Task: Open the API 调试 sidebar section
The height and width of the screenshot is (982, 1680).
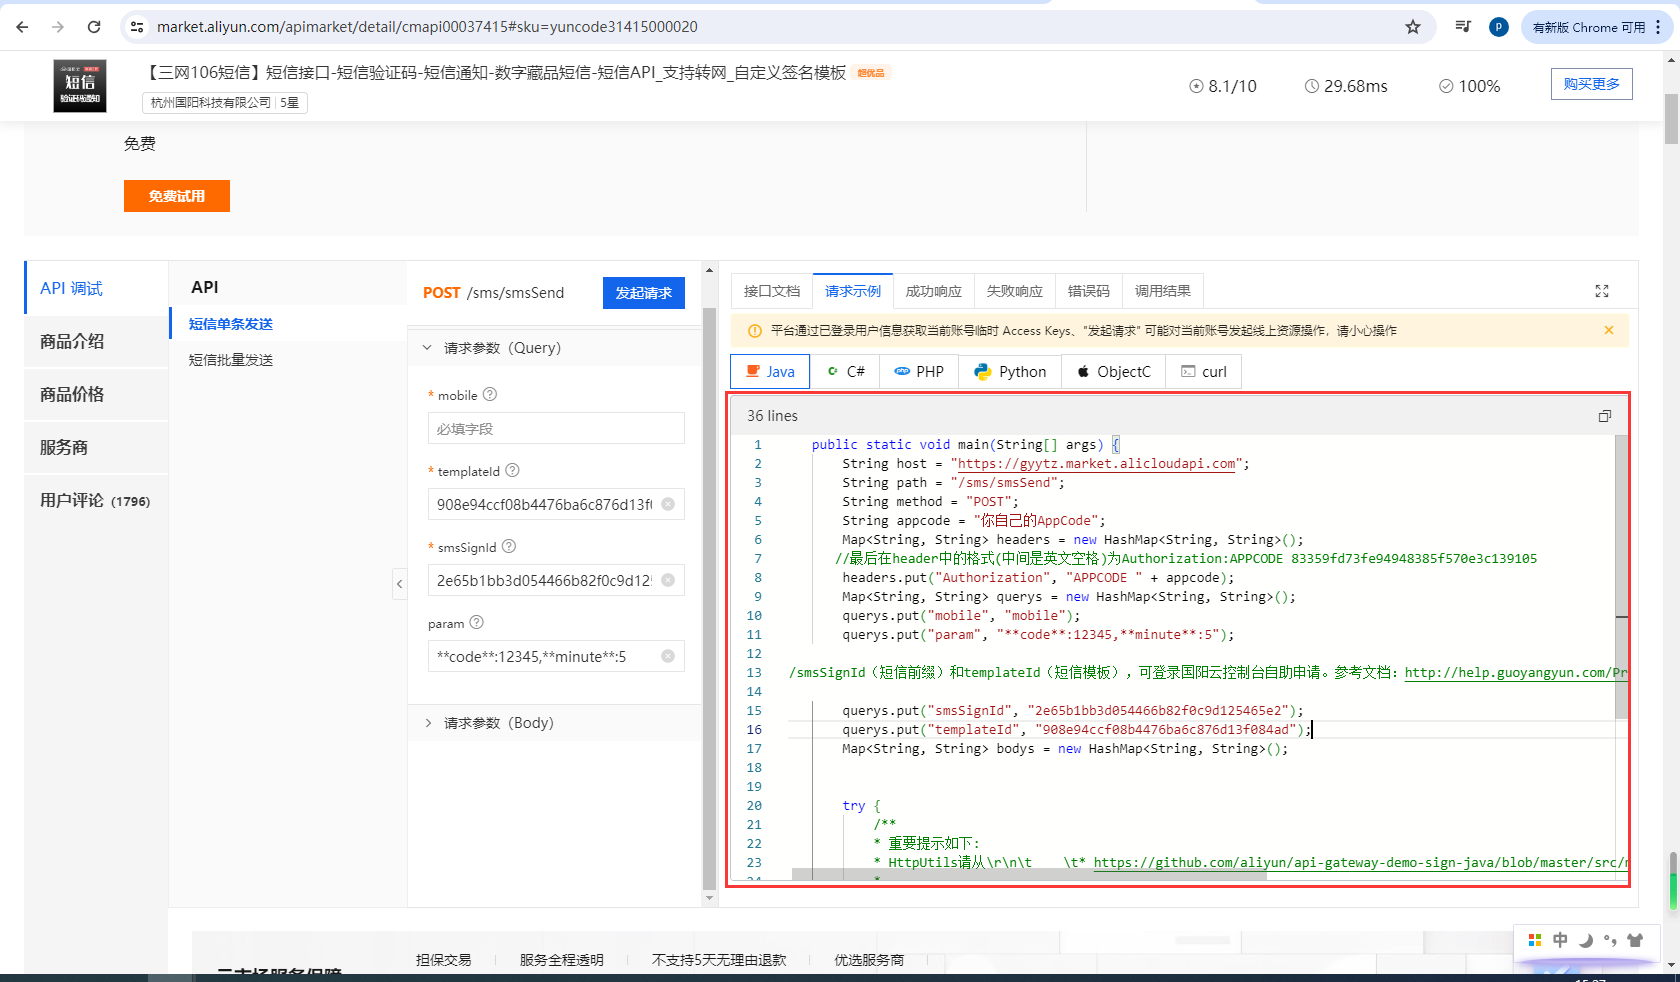Action: (x=96, y=288)
